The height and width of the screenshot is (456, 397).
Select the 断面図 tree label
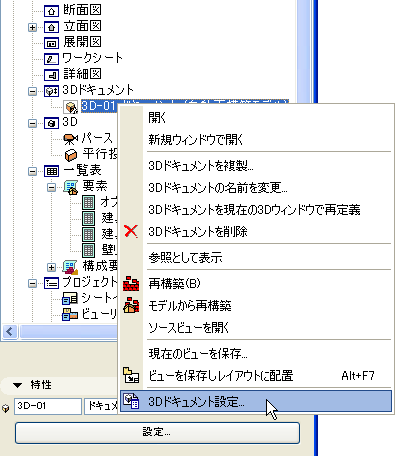click(x=83, y=10)
